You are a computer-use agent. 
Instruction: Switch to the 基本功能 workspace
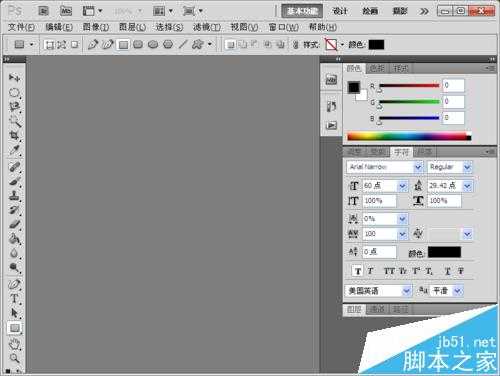(x=302, y=11)
